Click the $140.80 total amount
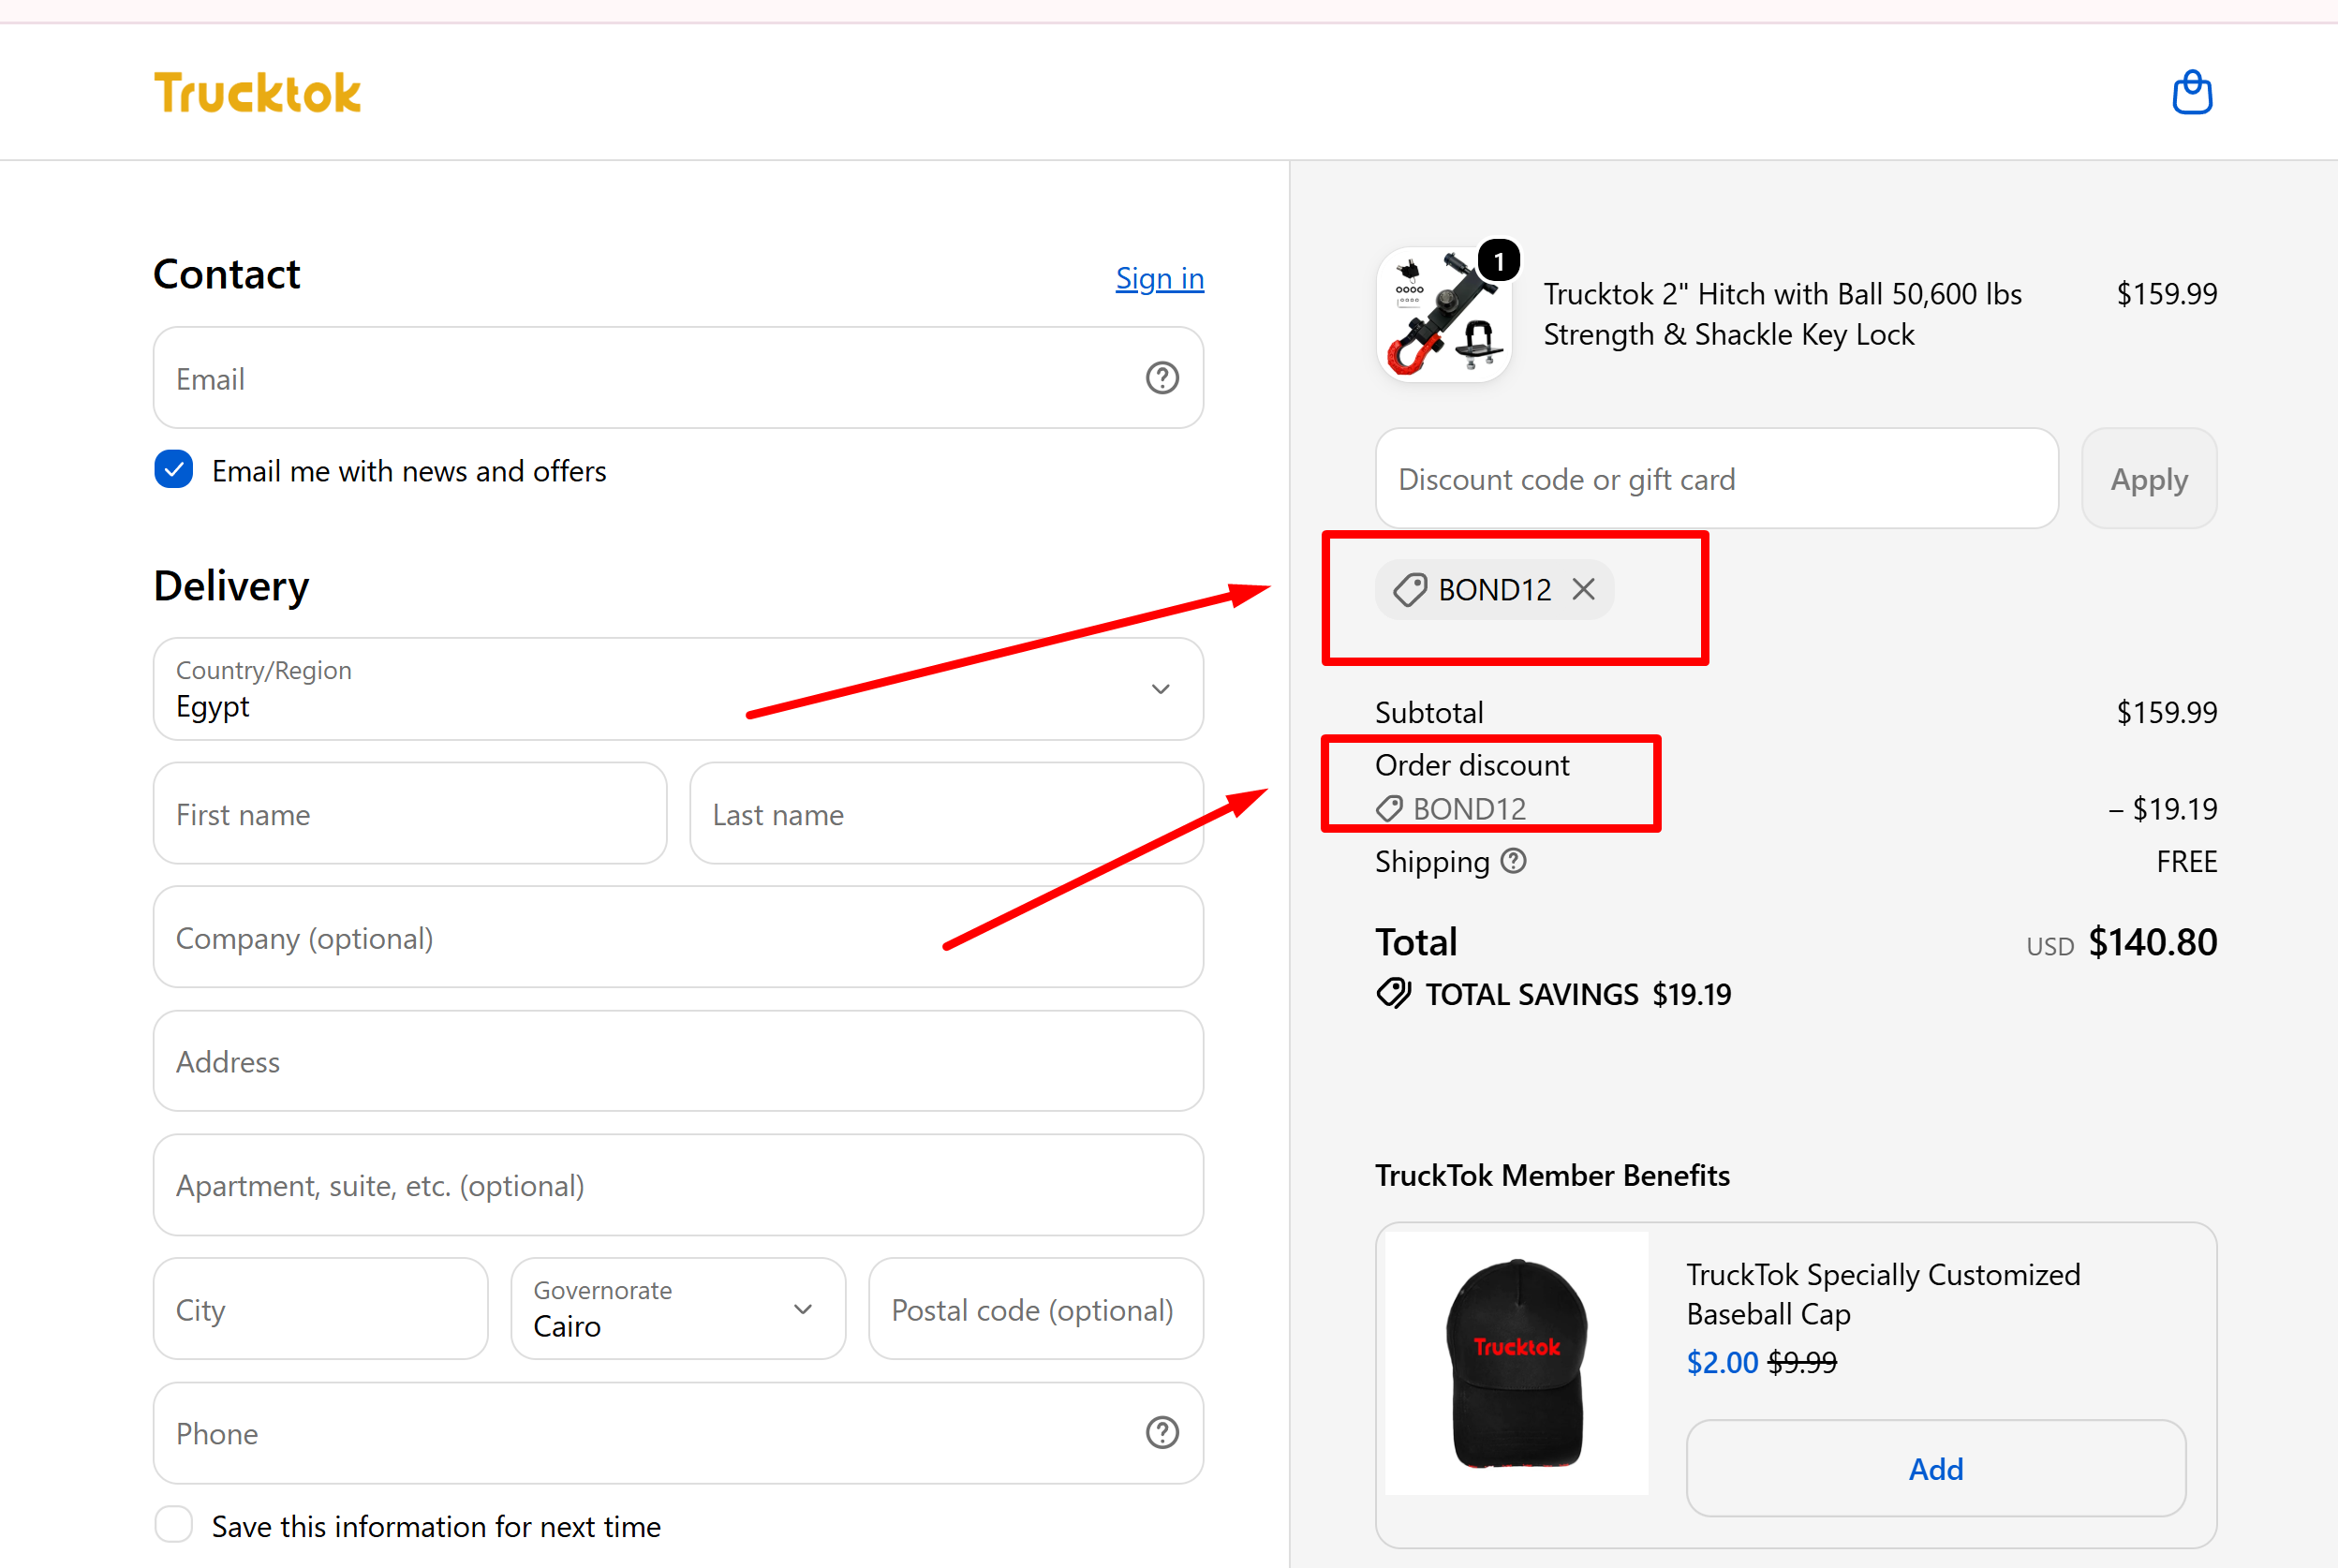 pyautogui.click(x=2153, y=942)
